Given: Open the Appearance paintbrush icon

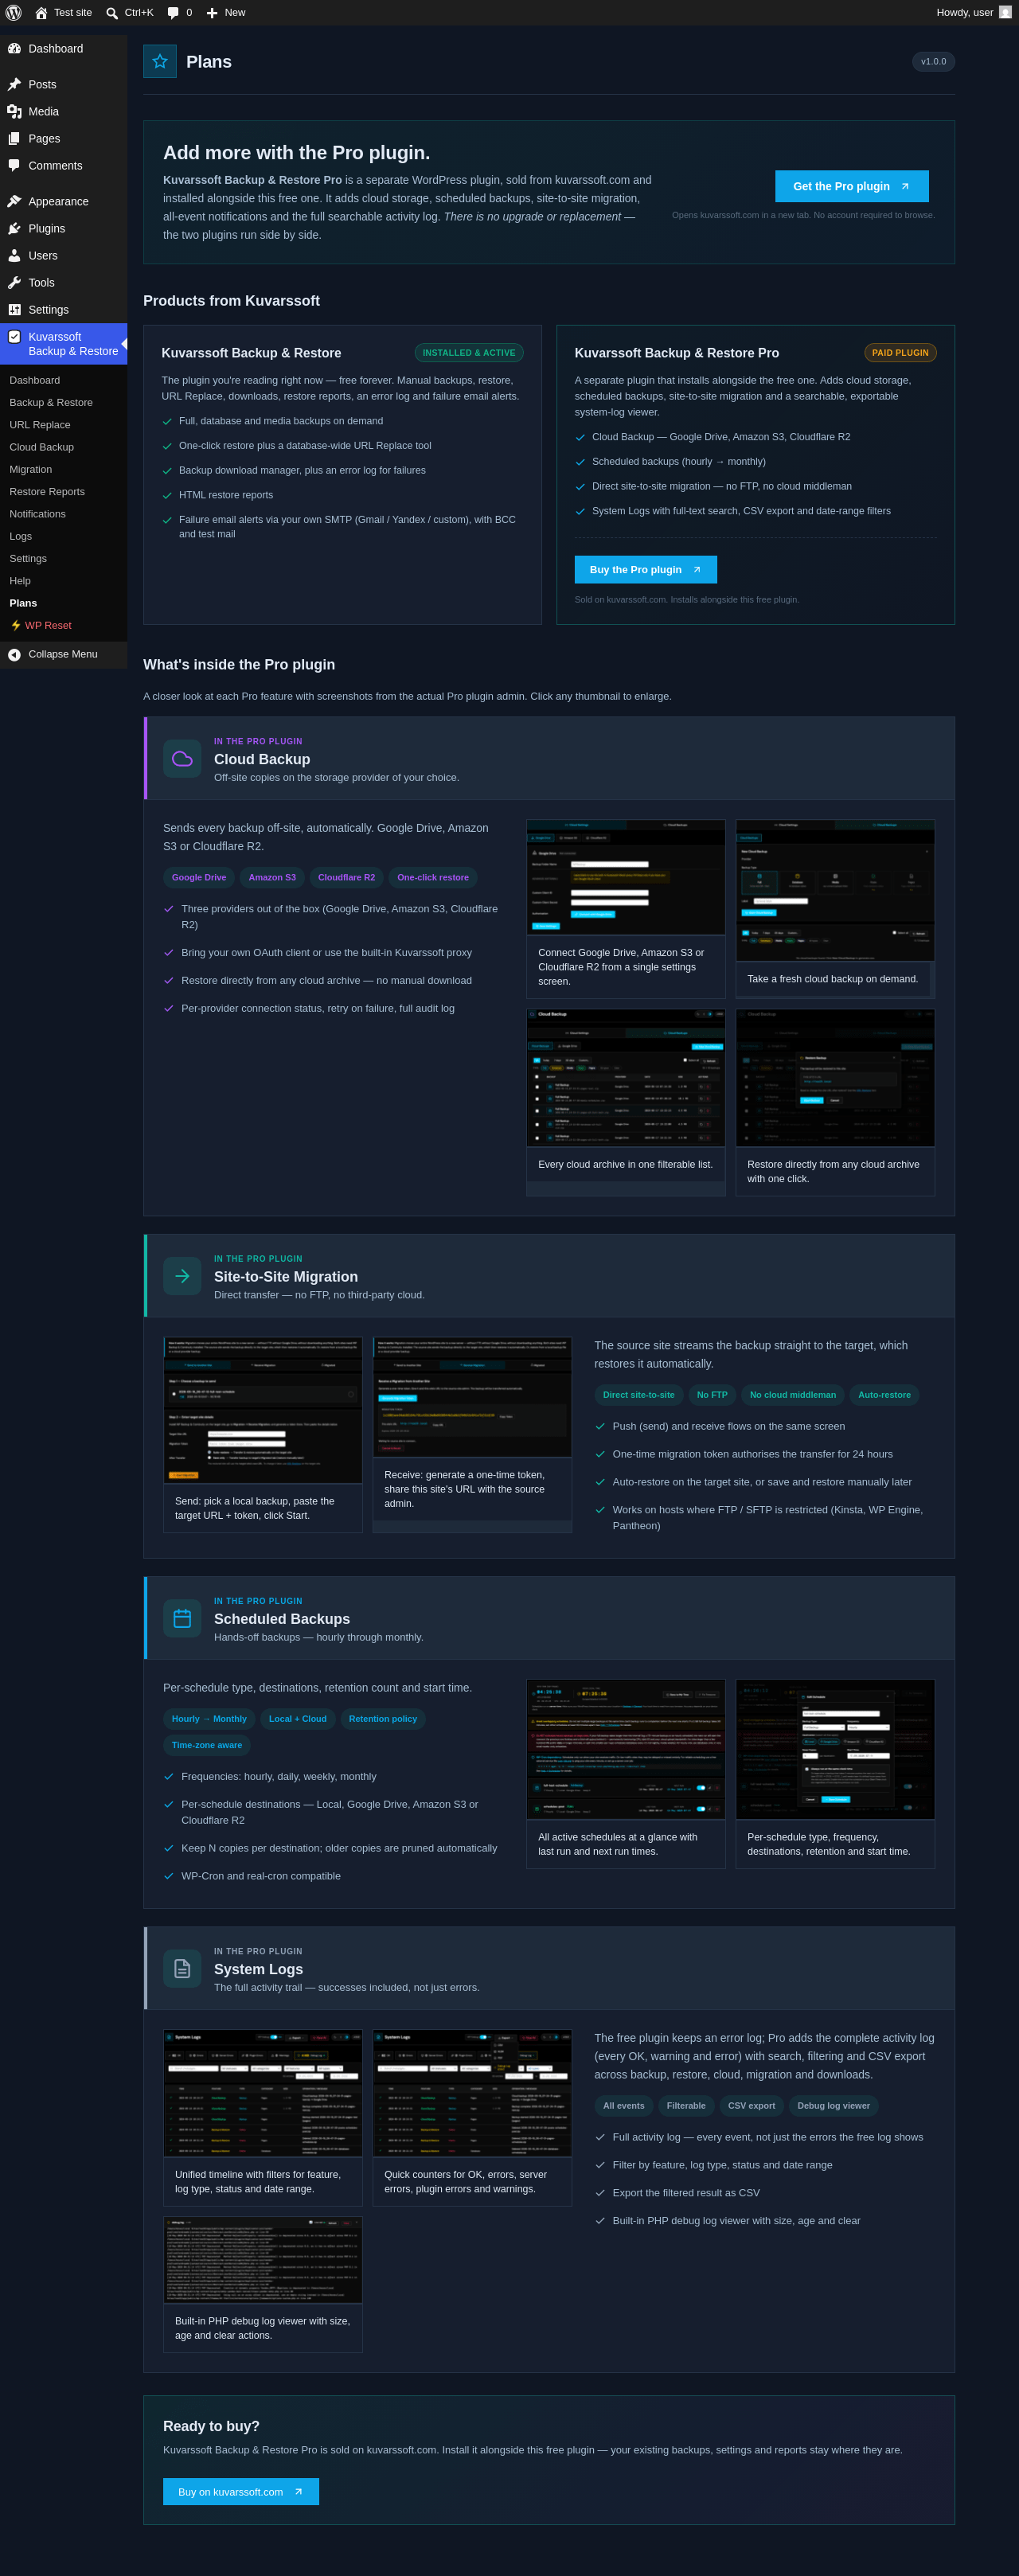Looking at the screenshot, I should [14, 202].
